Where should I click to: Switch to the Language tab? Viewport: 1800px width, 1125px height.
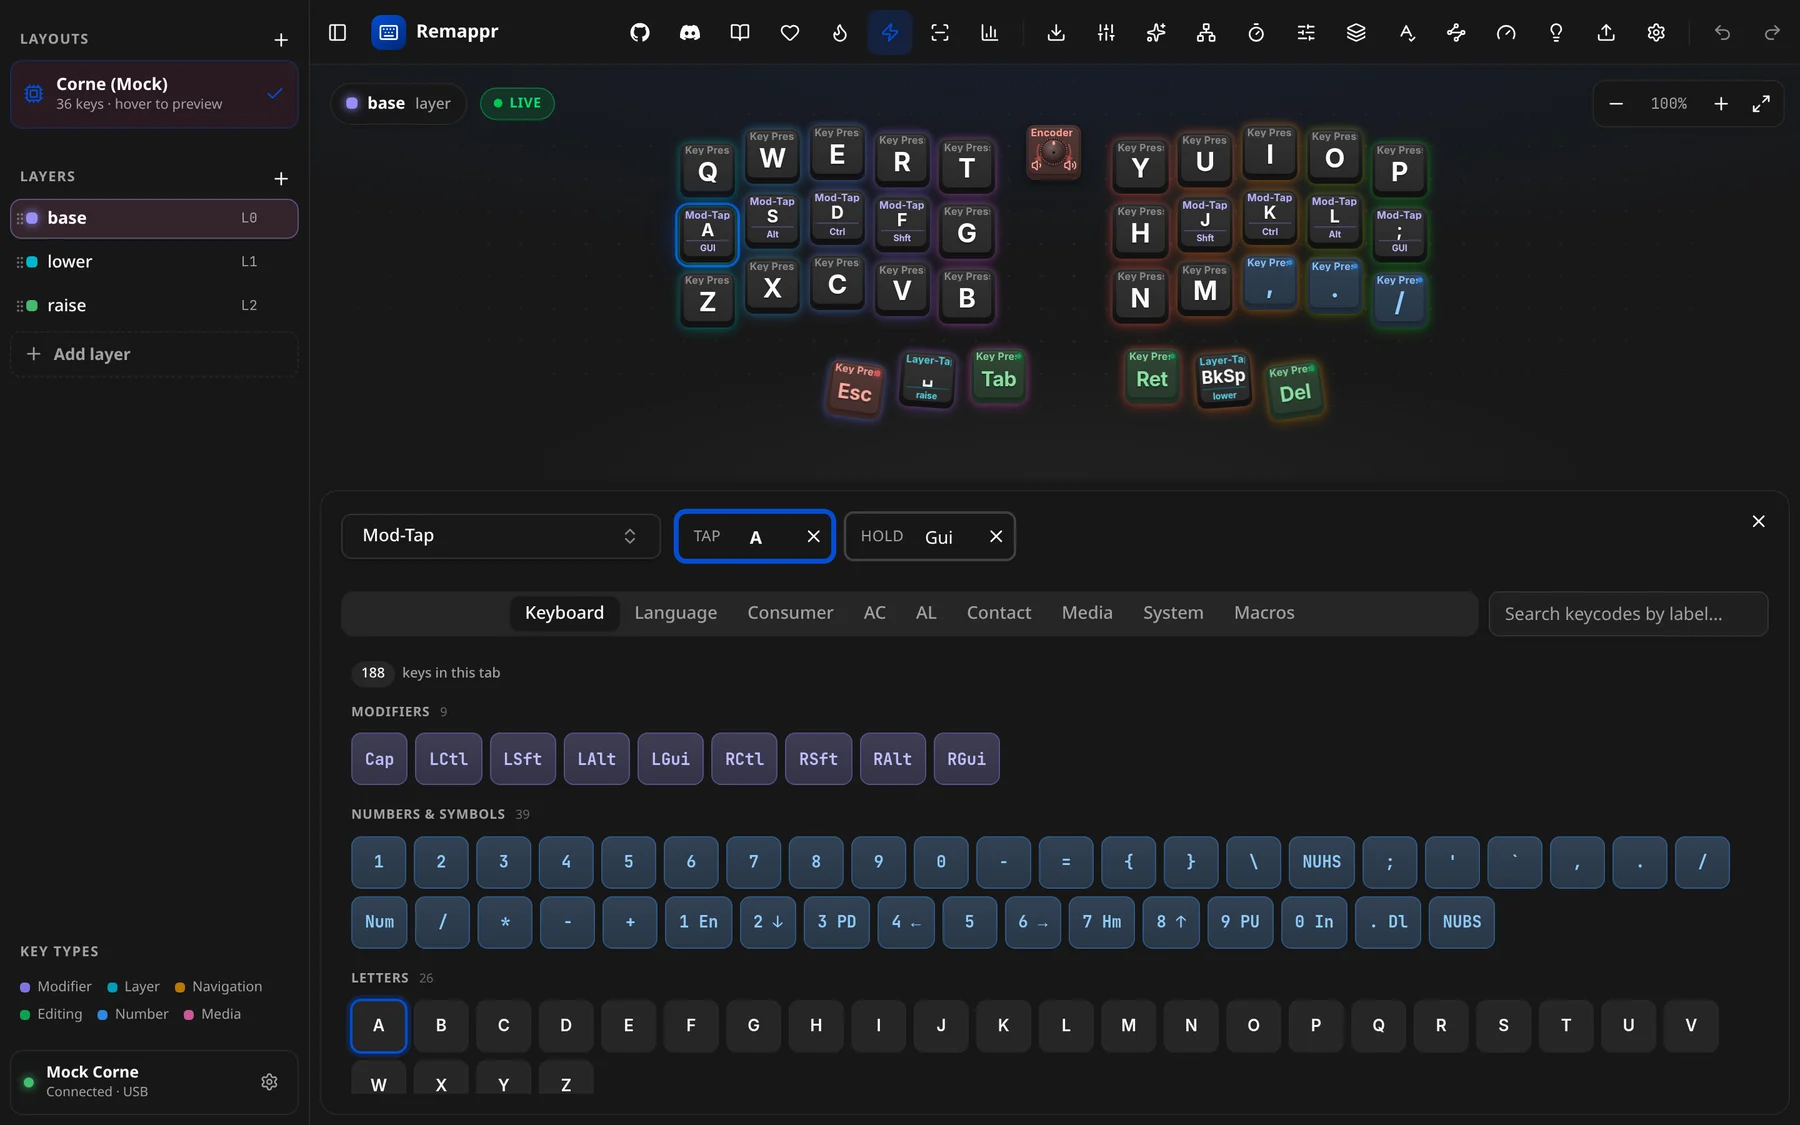pos(676,613)
